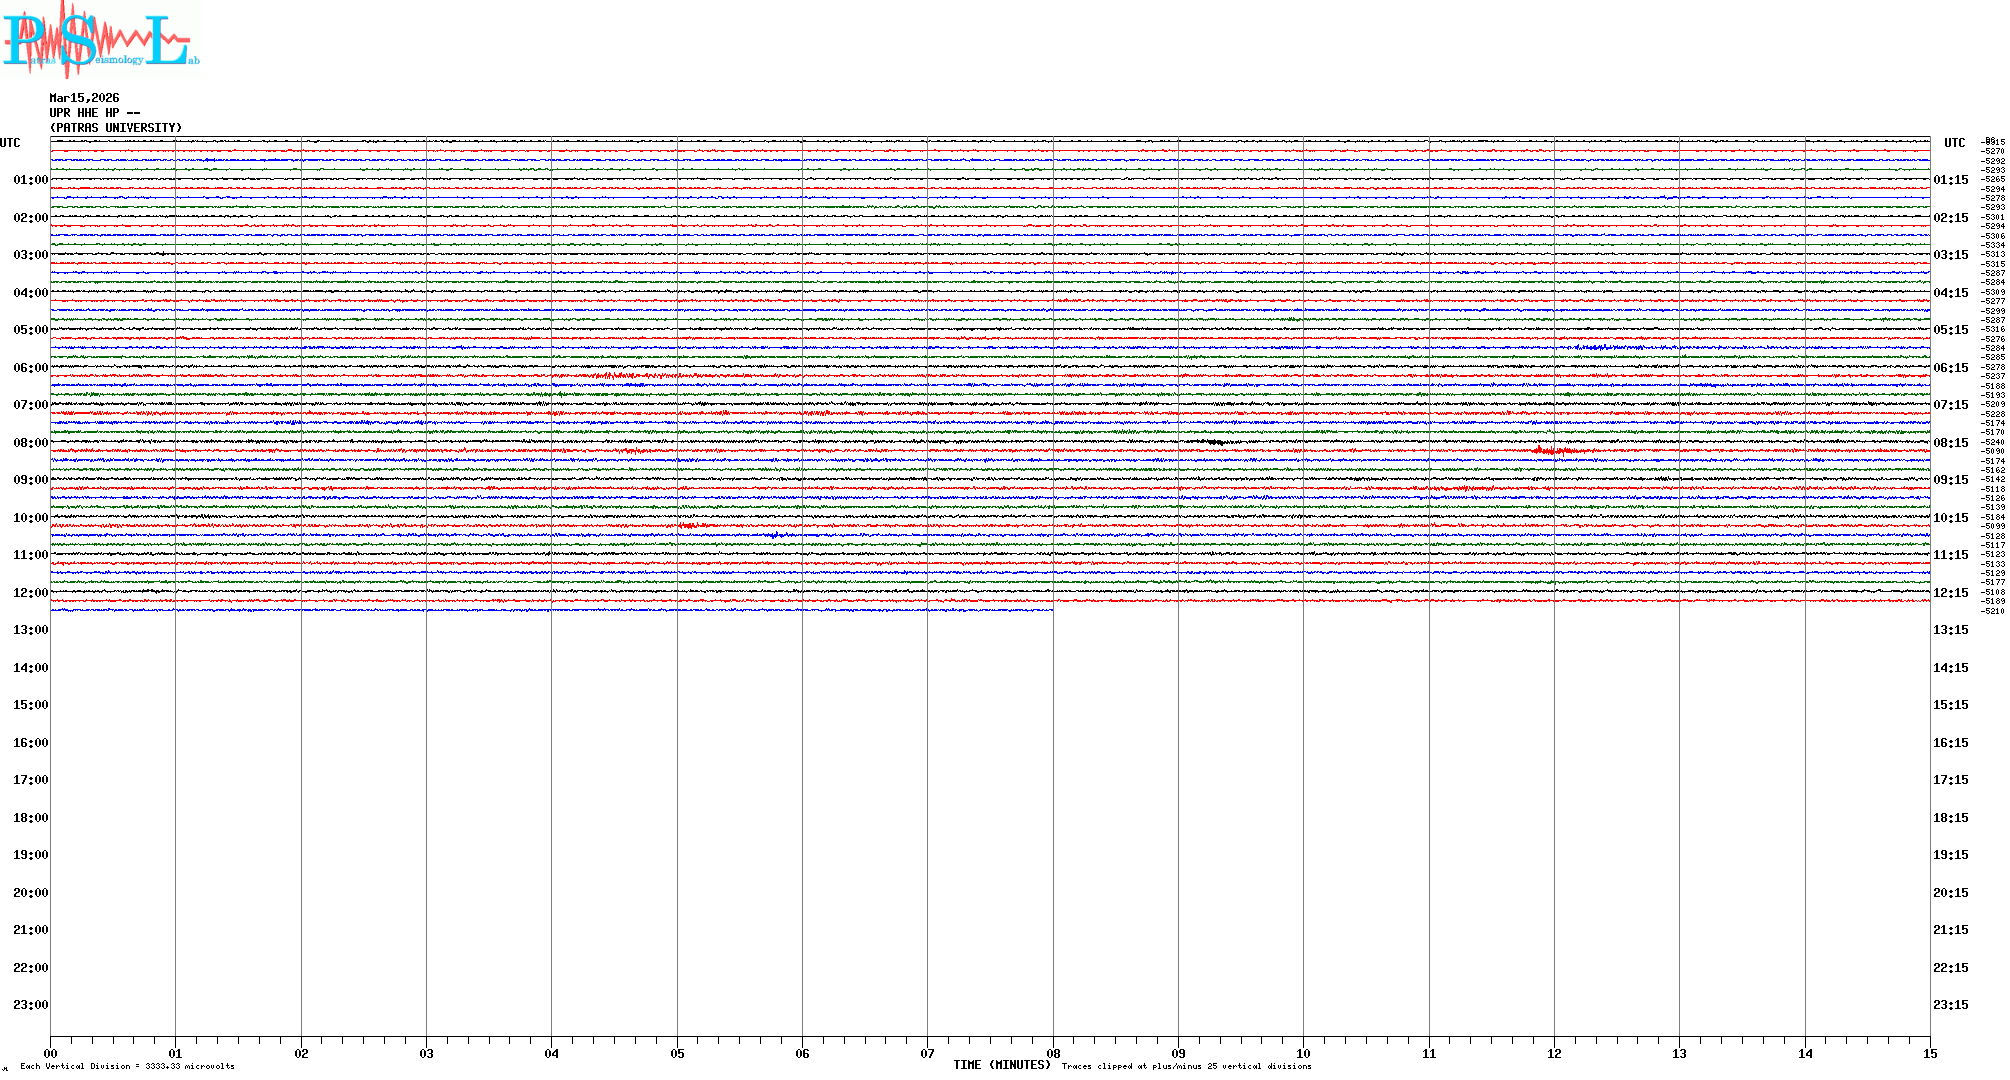Screen dimensions: 2010x1080
Task: Click the vertical division microvolts note
Action: coord(127,1066)
